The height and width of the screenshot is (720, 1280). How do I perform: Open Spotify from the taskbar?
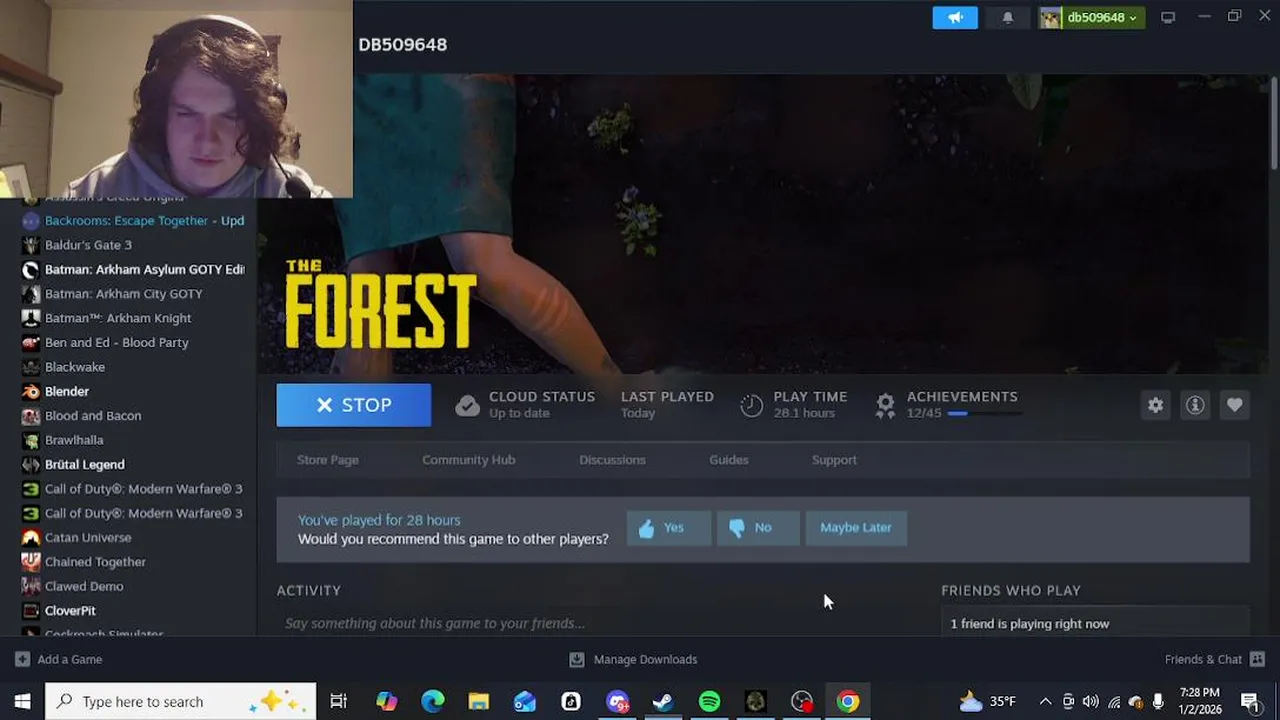click(x=709, y=701)
